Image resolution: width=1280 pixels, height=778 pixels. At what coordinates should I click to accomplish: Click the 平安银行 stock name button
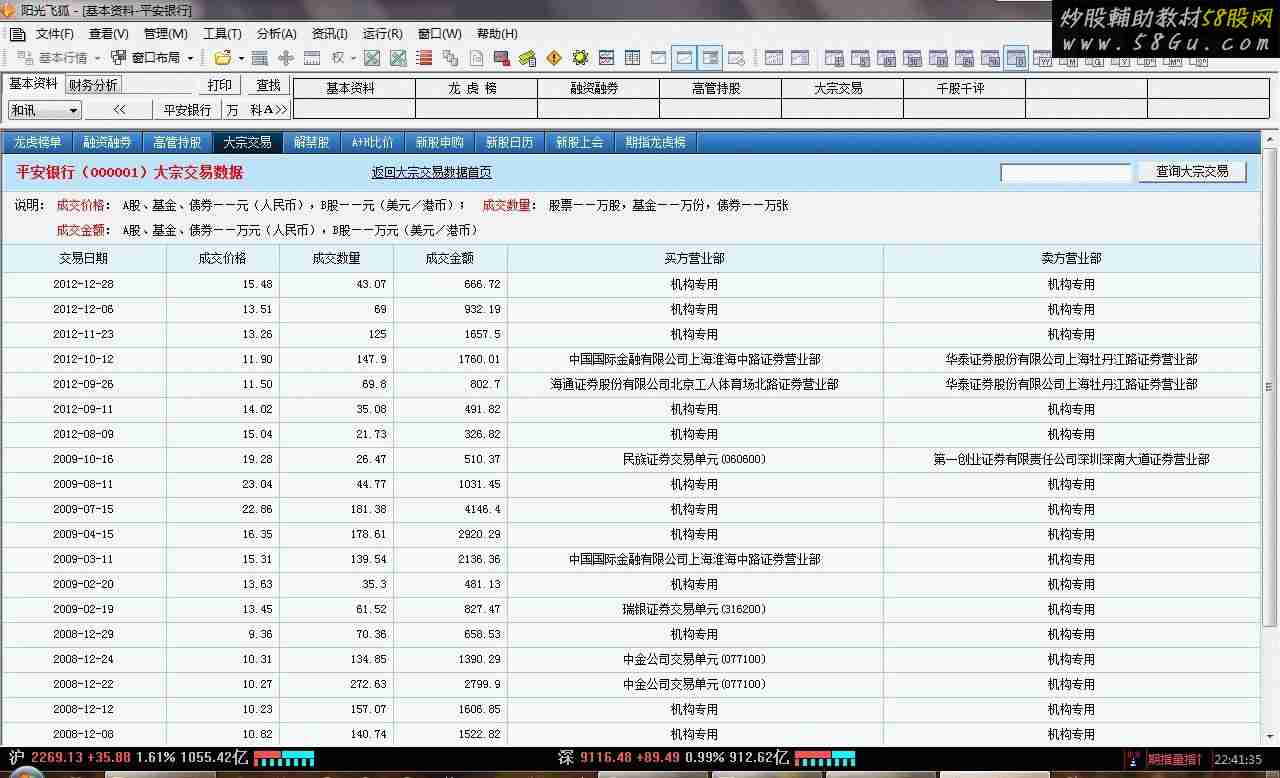[x=188, y=110]
